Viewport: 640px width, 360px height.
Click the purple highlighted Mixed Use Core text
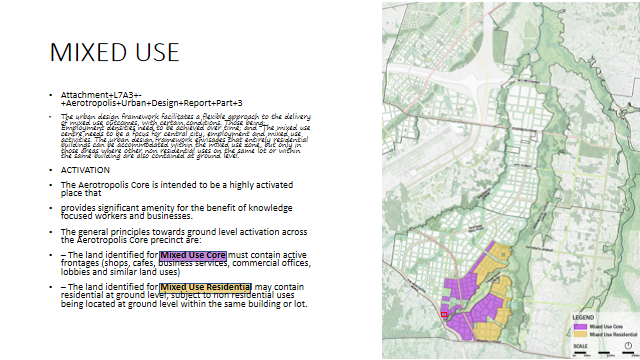193,256
